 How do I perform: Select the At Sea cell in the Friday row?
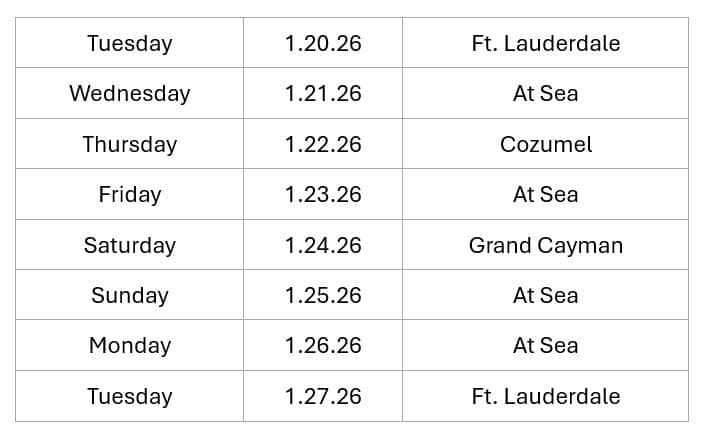click(x=545, y=195)
